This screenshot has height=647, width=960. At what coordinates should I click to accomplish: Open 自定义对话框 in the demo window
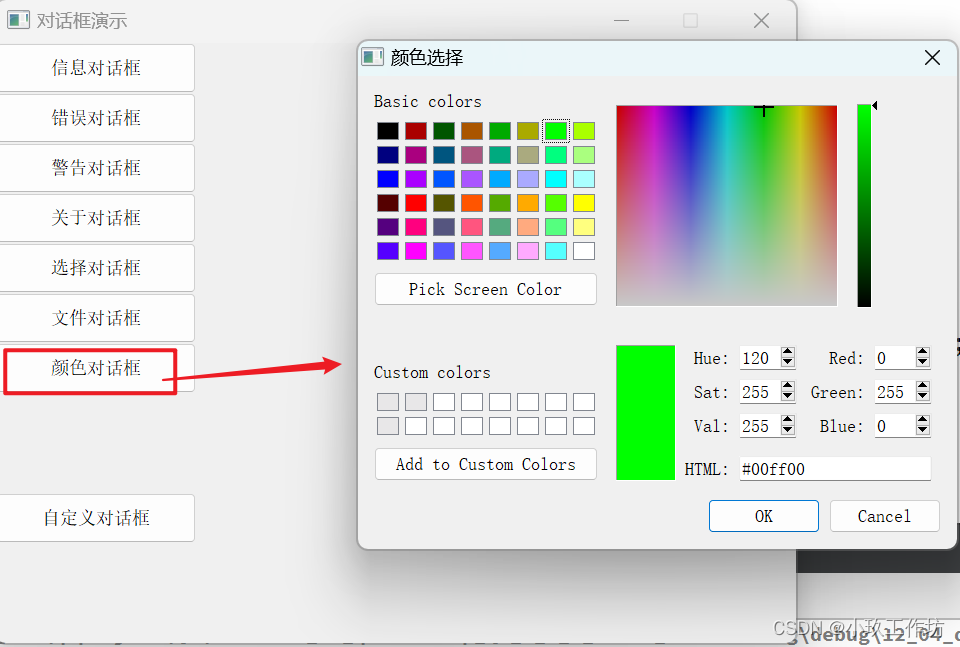pyautogui.click(x=96, y=518)
